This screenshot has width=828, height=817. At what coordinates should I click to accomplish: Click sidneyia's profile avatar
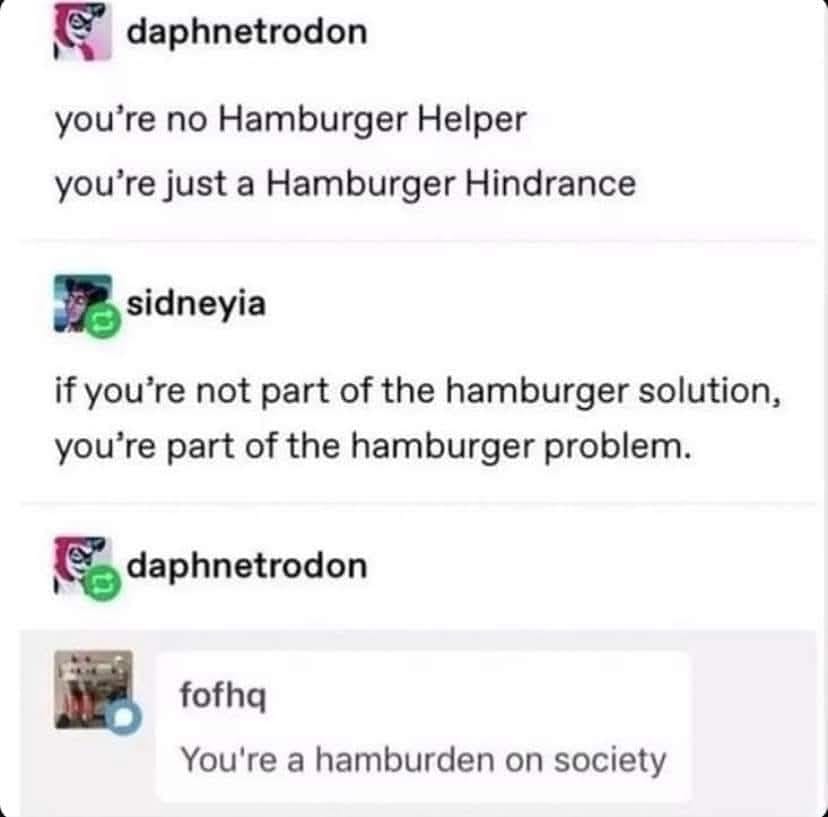(83, 303)
